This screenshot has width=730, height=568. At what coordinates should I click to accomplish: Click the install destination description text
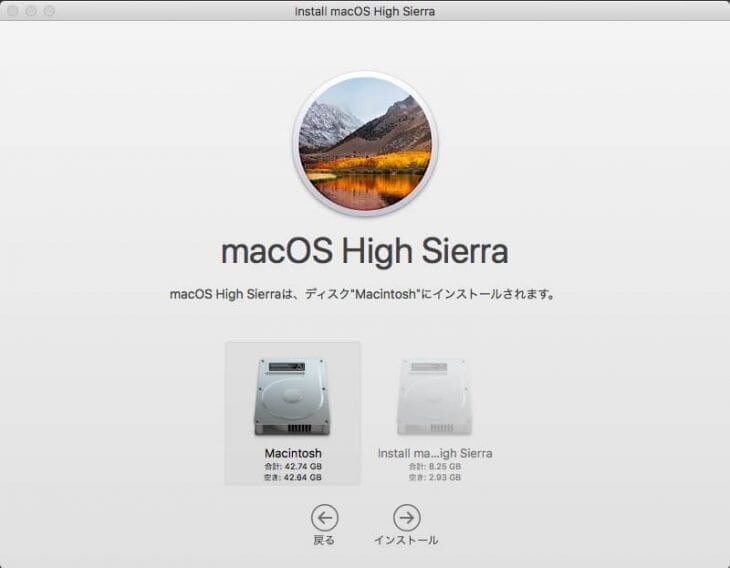click(x=364, y=295)
